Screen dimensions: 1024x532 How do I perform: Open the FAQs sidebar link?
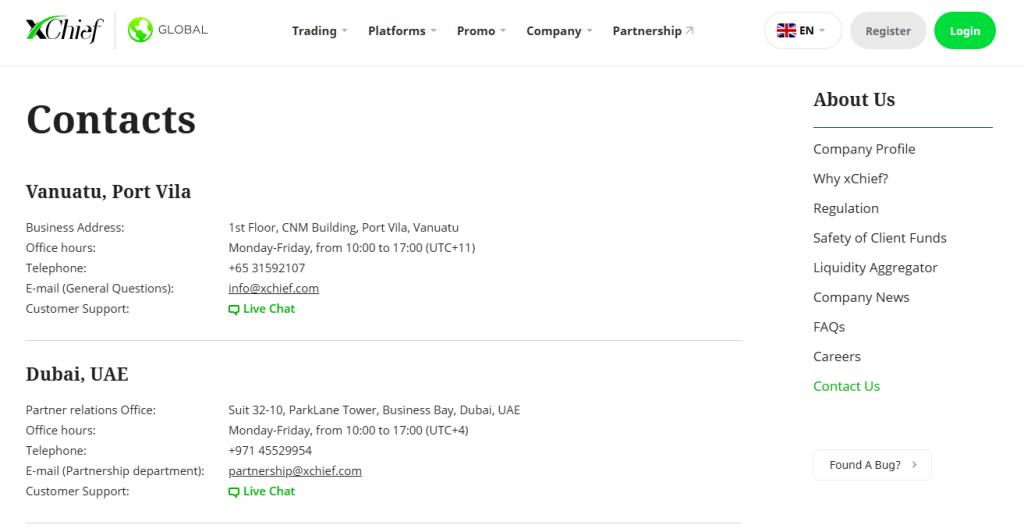click(x=829, y=327)
